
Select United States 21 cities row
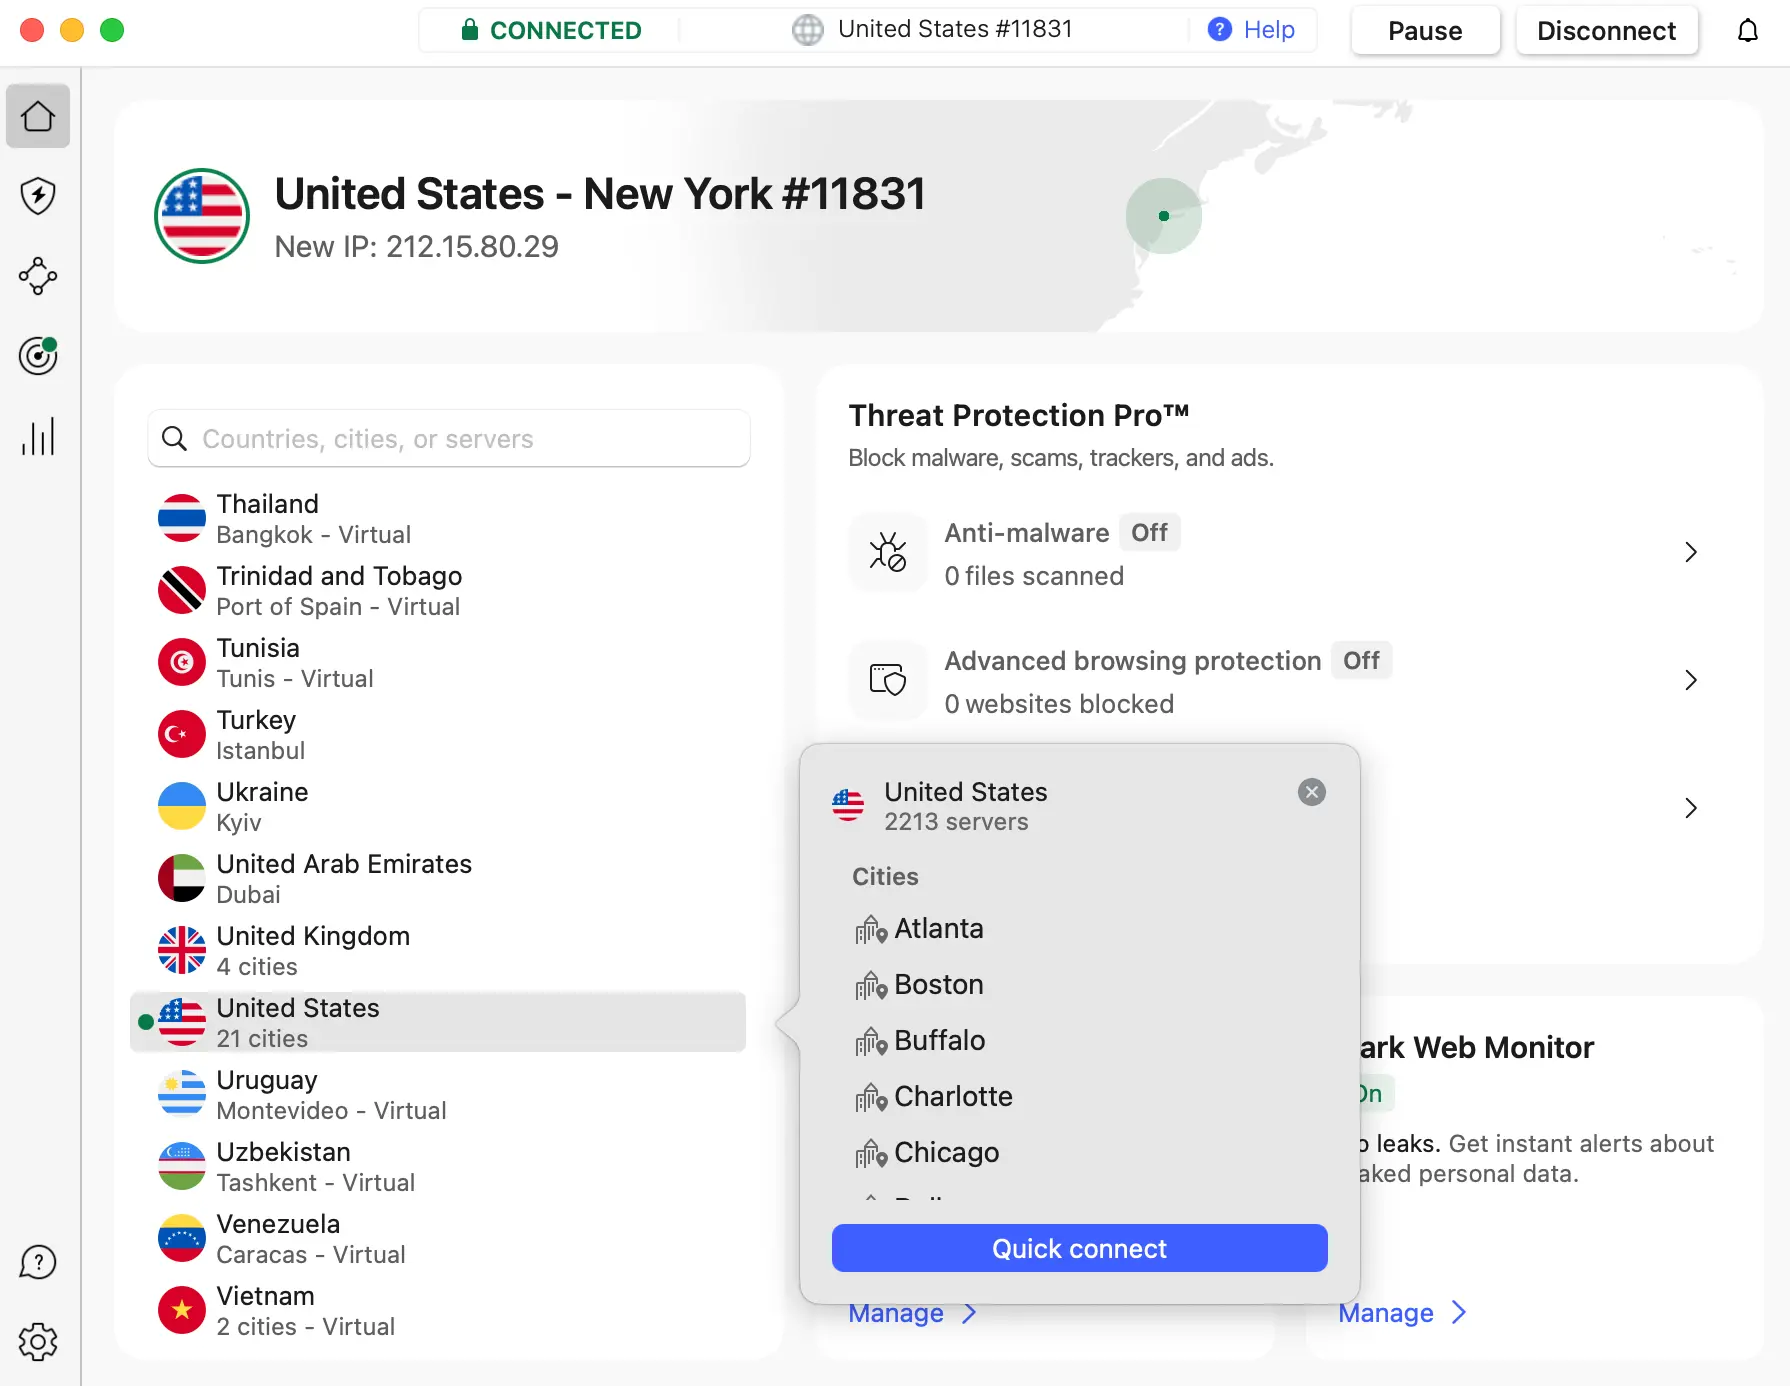[x=438, y=1022]
